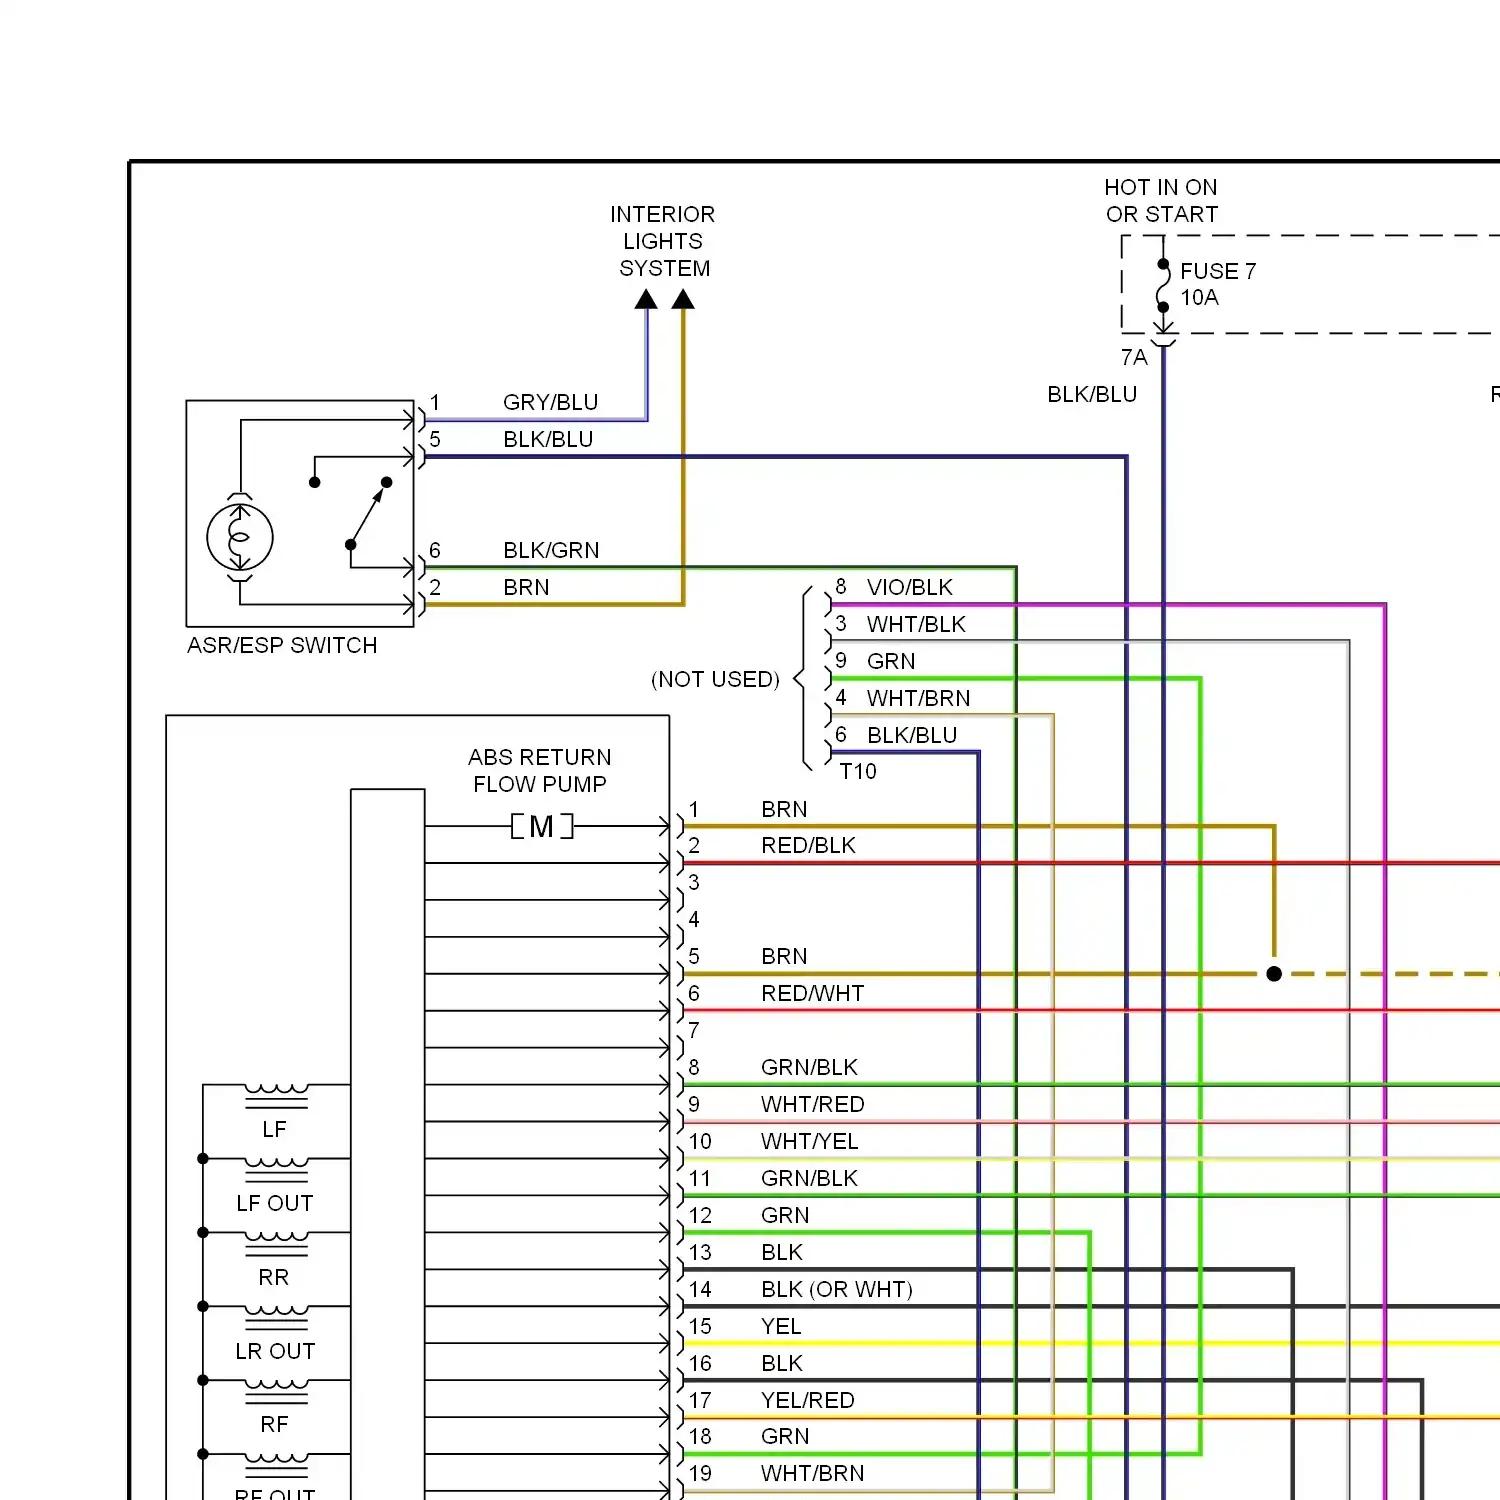
Task: Select the WHT/YEL wire label
Action: coord(809,1141)
